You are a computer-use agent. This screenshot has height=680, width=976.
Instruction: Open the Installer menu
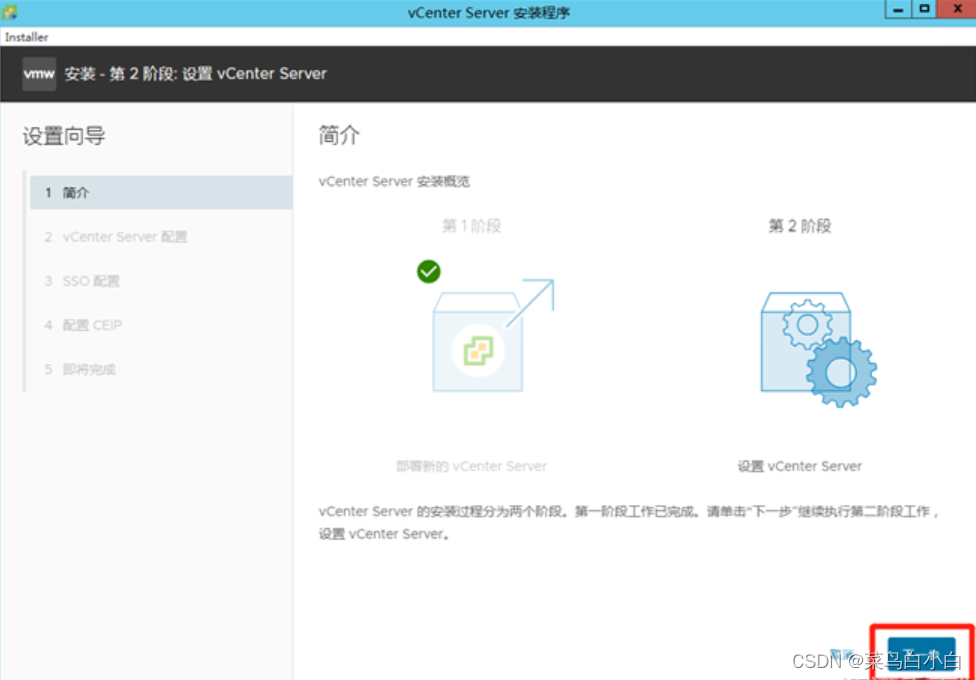click(27, 37)
